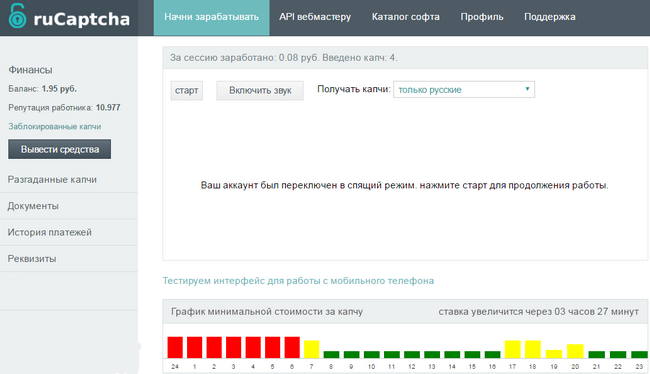Click 'ставка увеличится через 03 часов 27 минут' text
The width and height of the screenshot is (650, 374).
(x=538, y=312)
